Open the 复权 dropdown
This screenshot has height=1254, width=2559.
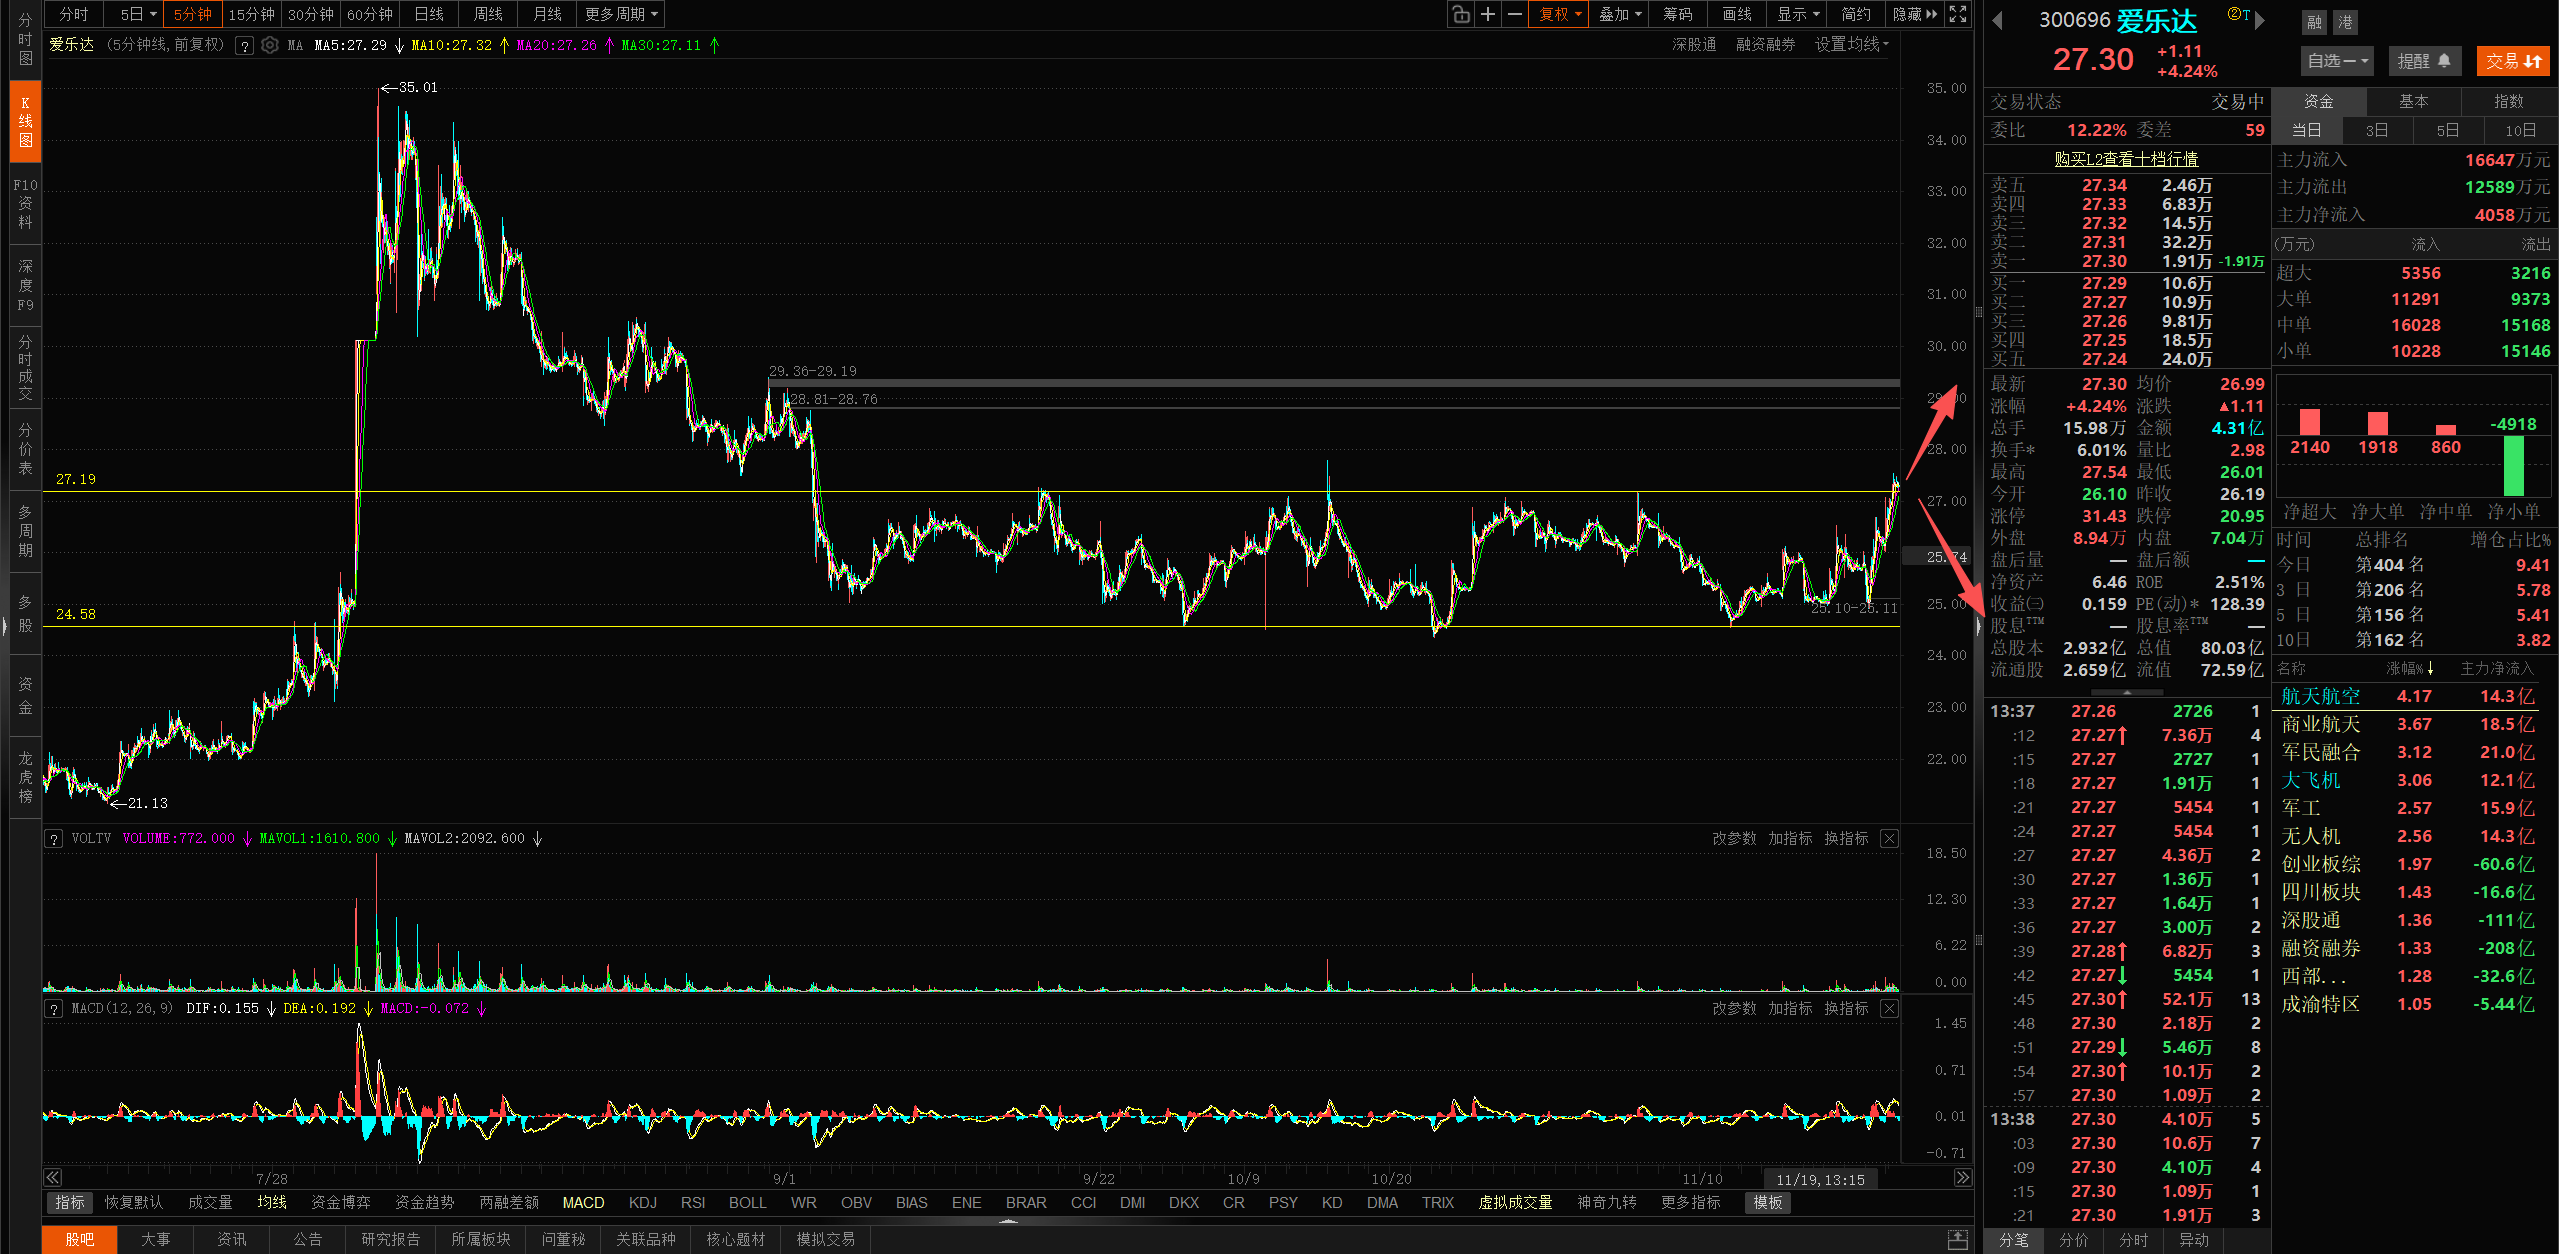click(x=1559, y=14)
